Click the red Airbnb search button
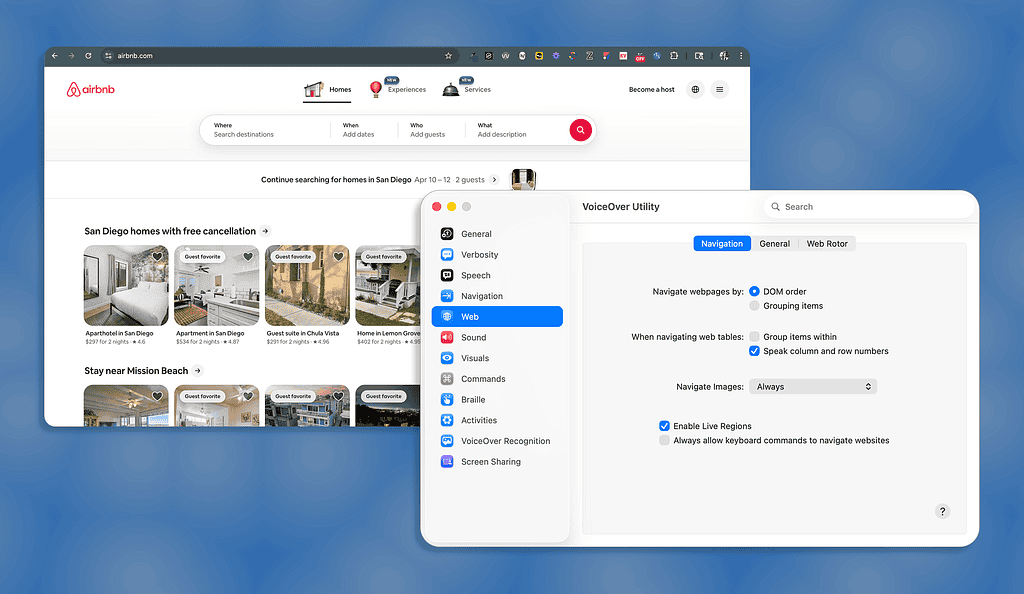1024x594 pixels. 580,130
